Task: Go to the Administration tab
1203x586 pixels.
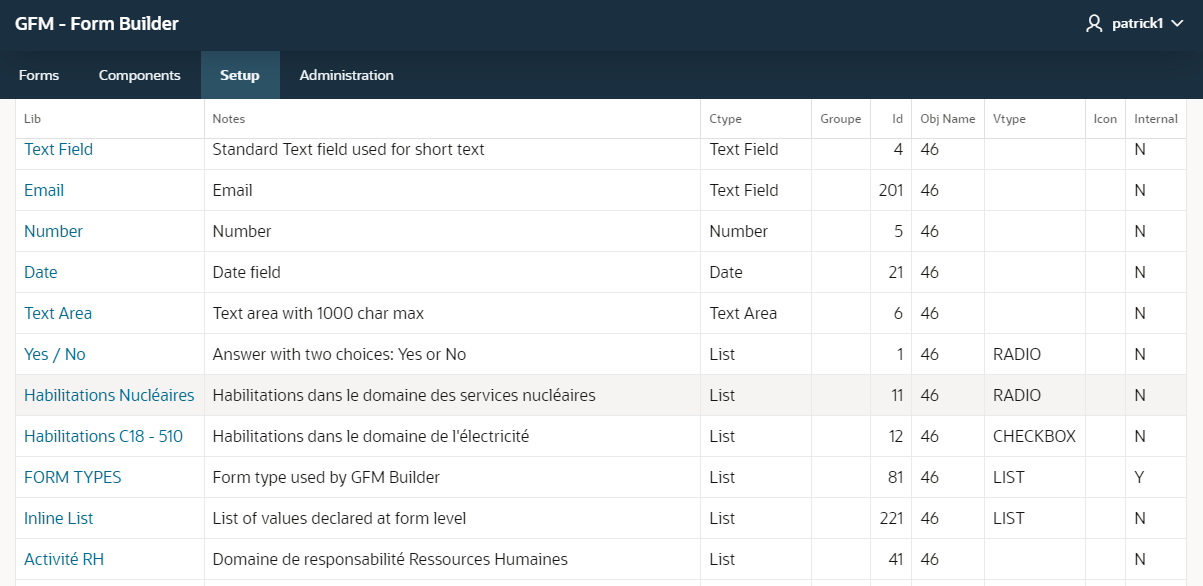Action: pyautogui.click(x=346, y=75)
